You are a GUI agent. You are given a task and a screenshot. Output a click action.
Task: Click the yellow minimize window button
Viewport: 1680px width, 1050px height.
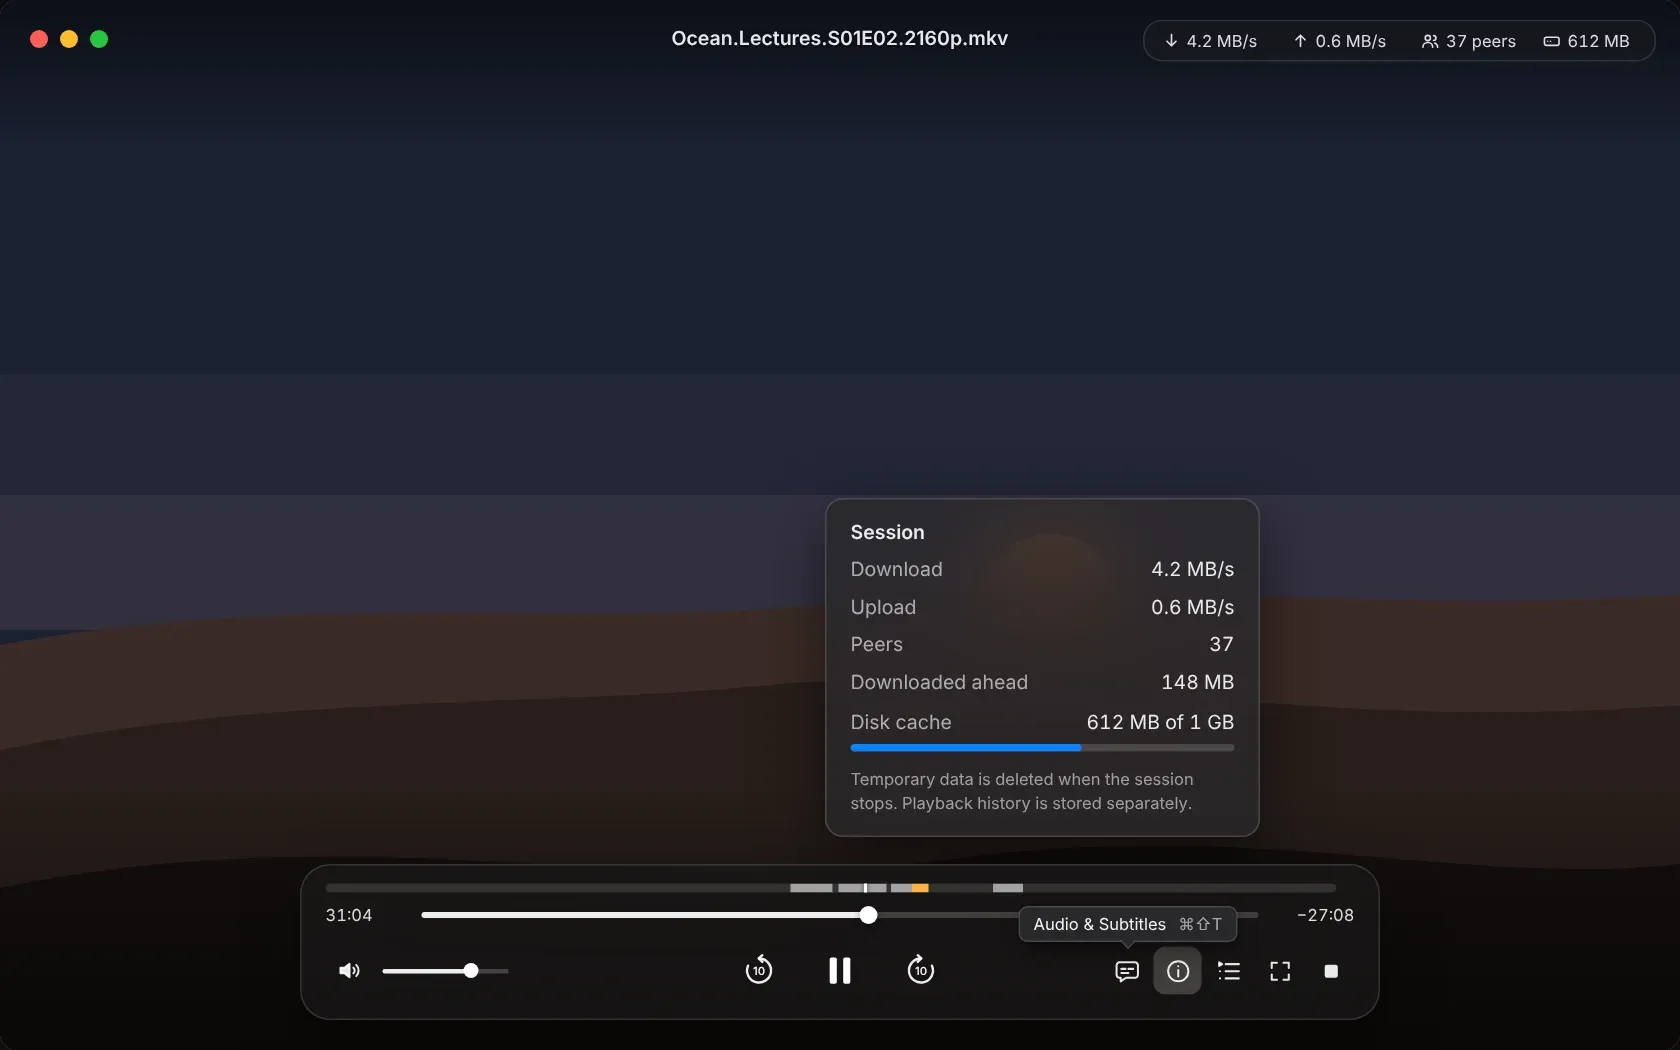point(69,39)
